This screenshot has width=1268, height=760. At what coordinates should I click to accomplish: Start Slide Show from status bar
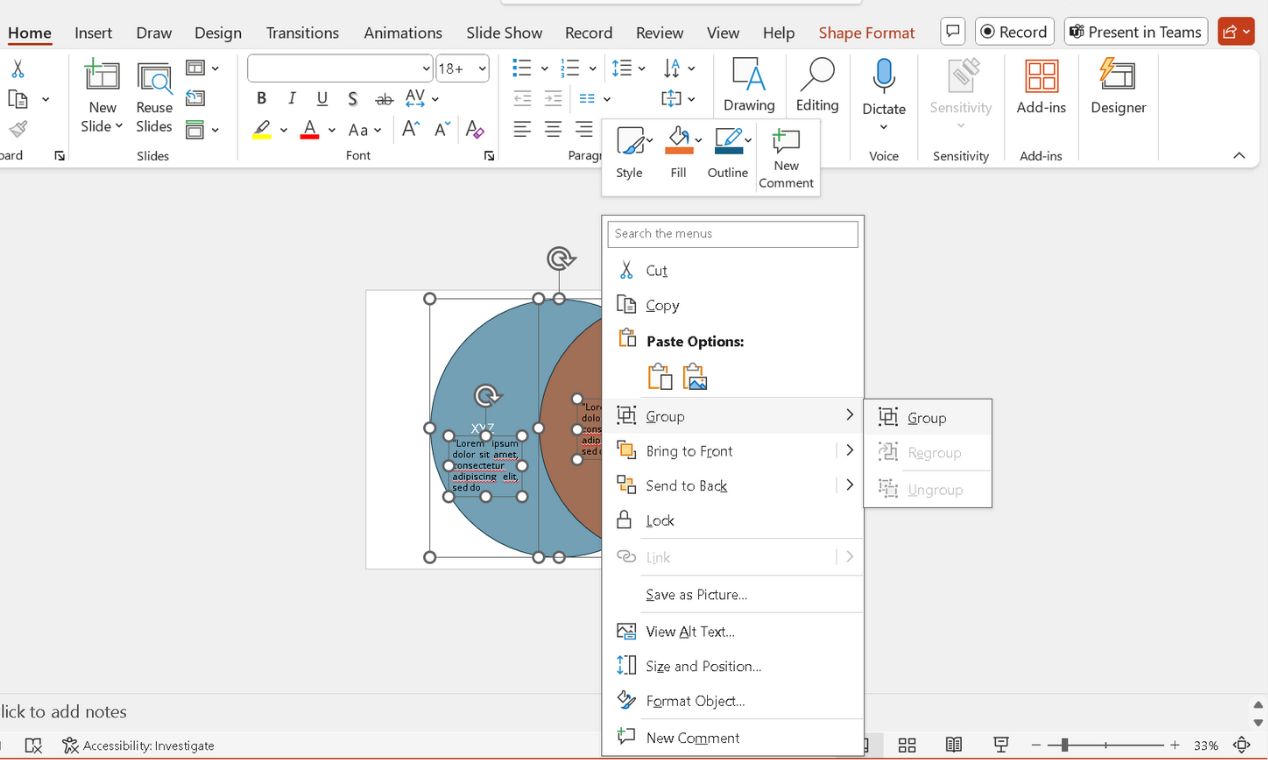point(1001,745)
